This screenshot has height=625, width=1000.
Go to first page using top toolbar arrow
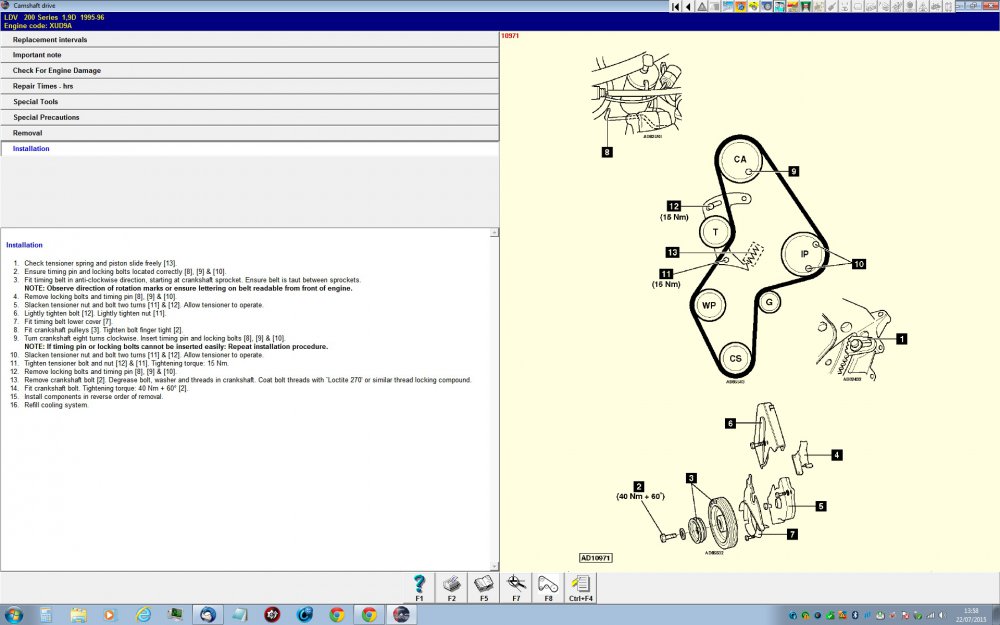pyautogui.click(x=676, y=7)
